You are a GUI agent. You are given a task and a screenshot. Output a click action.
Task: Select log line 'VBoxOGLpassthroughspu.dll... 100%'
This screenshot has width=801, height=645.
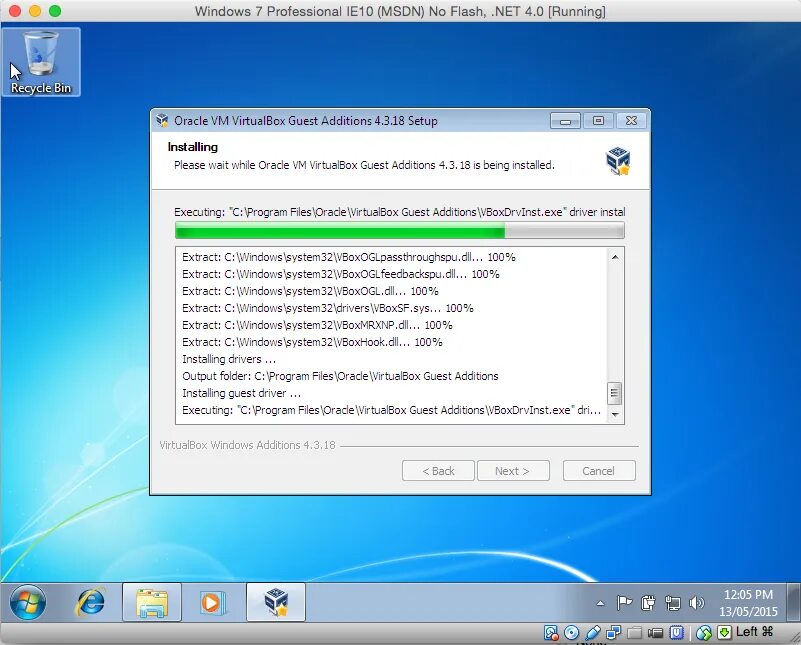click(349, 257)
